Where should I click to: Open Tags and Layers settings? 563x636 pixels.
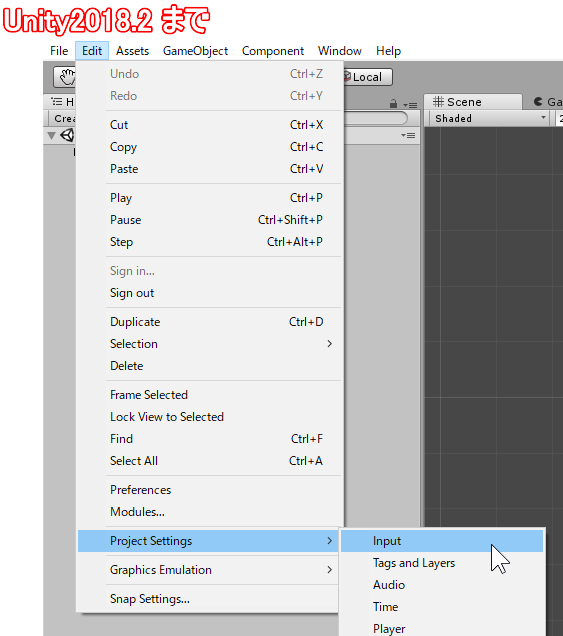click(442, 563)
